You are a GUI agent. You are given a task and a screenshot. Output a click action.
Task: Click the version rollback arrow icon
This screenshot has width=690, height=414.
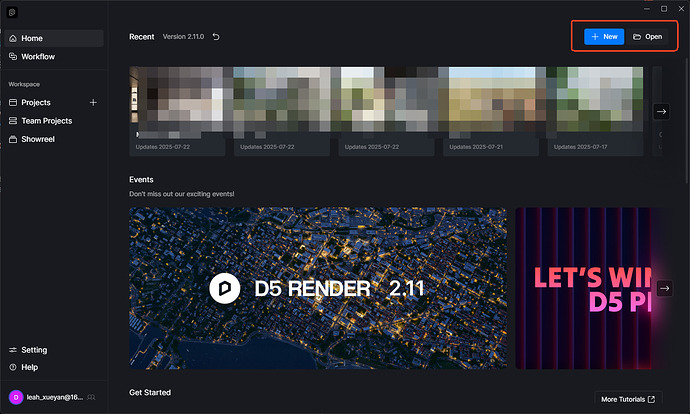tap(216, 37)
